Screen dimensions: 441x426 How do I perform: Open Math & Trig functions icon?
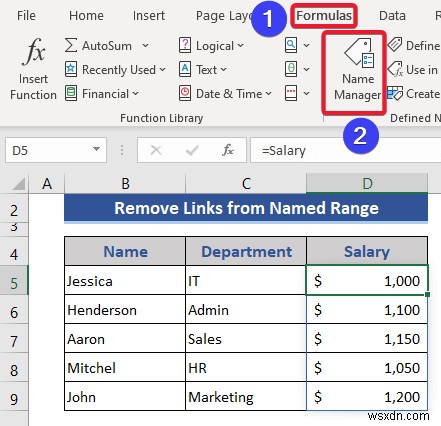[291, 69]
